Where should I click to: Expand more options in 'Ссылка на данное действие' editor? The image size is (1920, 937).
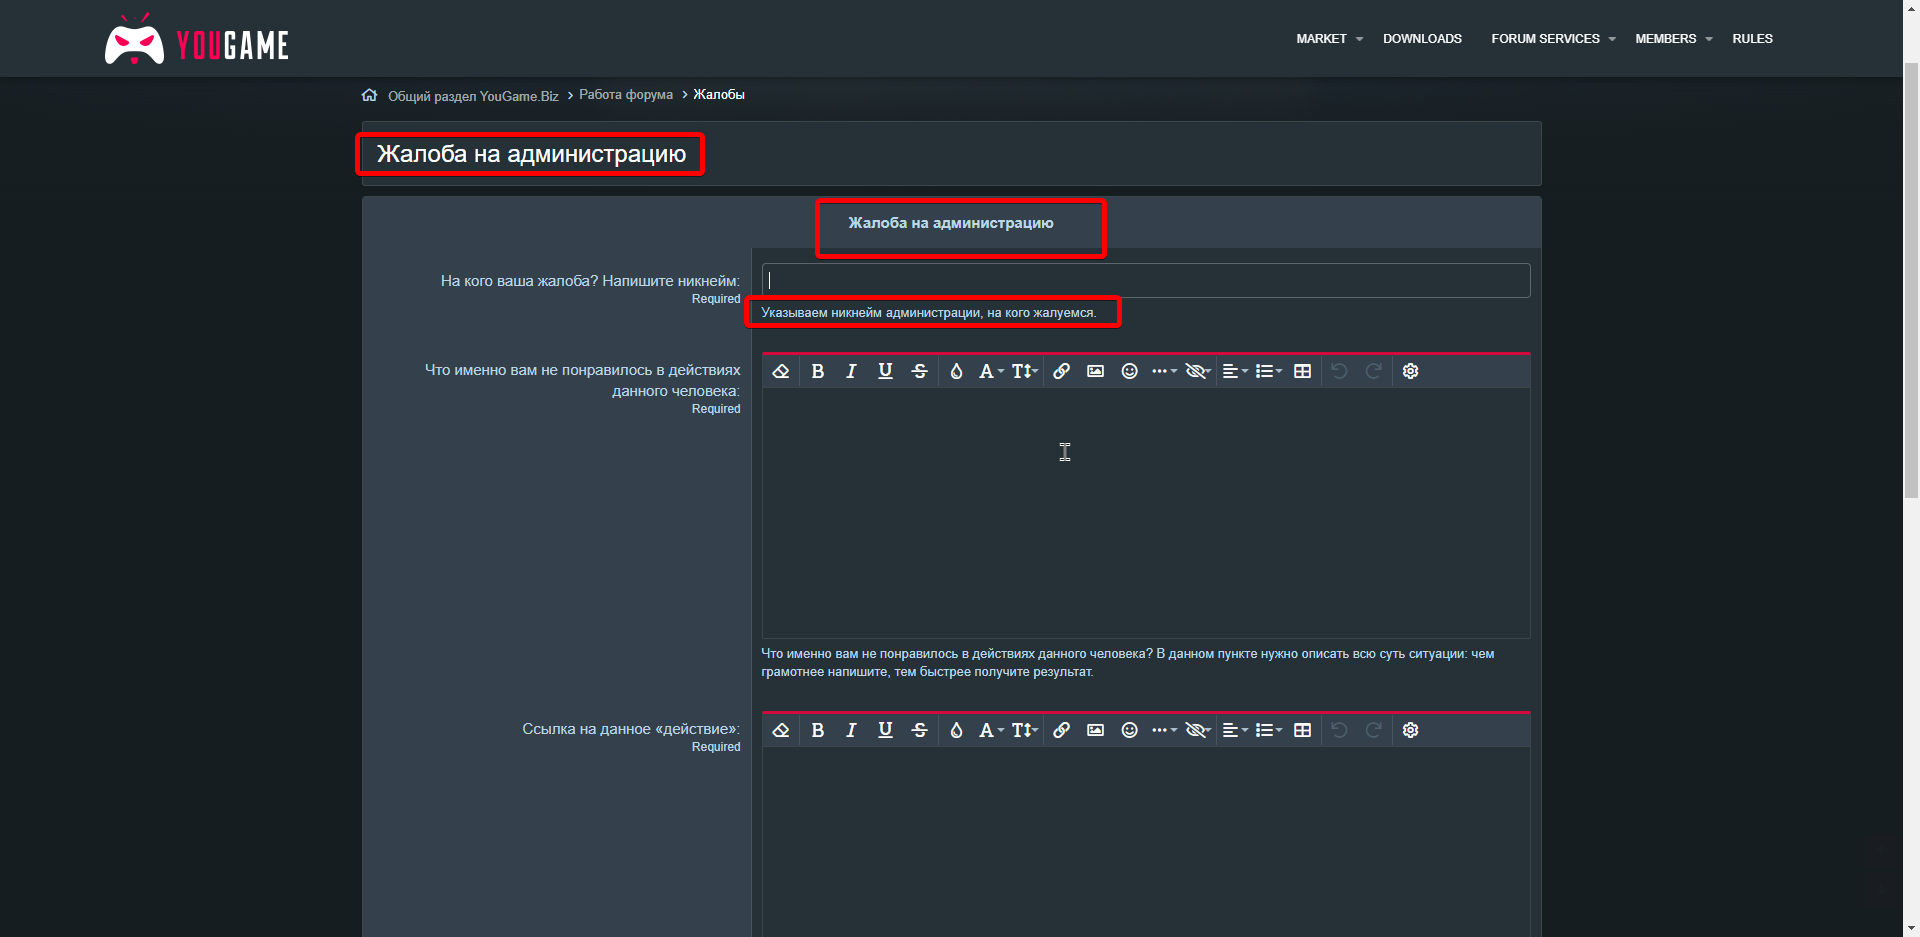tap(1164, 730)
